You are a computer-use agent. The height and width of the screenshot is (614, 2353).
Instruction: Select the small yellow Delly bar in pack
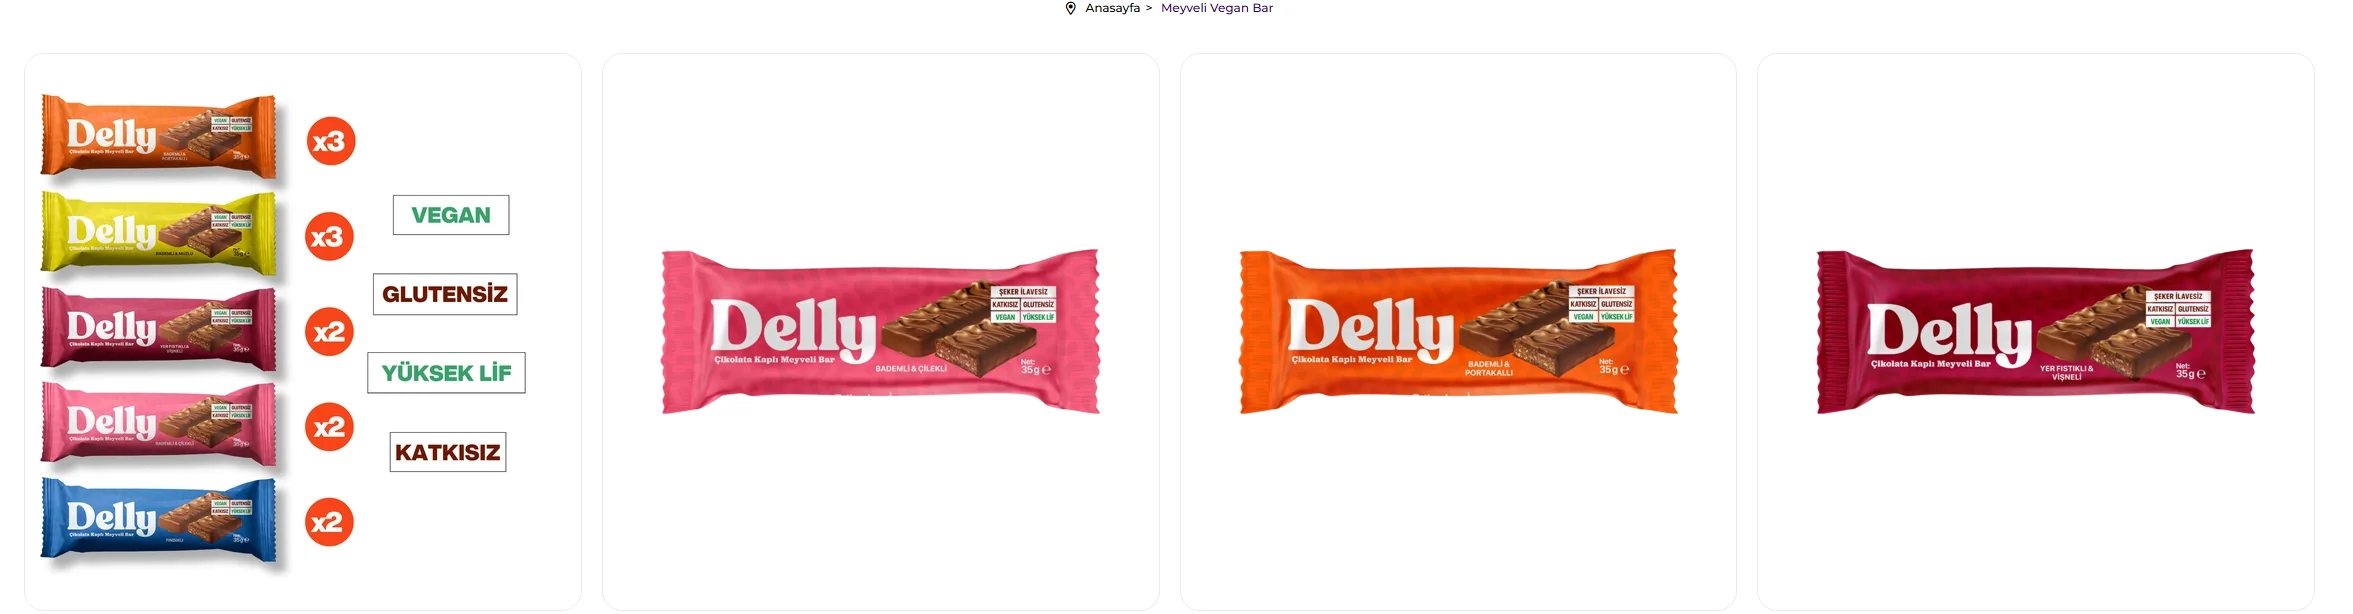(158, 232)
